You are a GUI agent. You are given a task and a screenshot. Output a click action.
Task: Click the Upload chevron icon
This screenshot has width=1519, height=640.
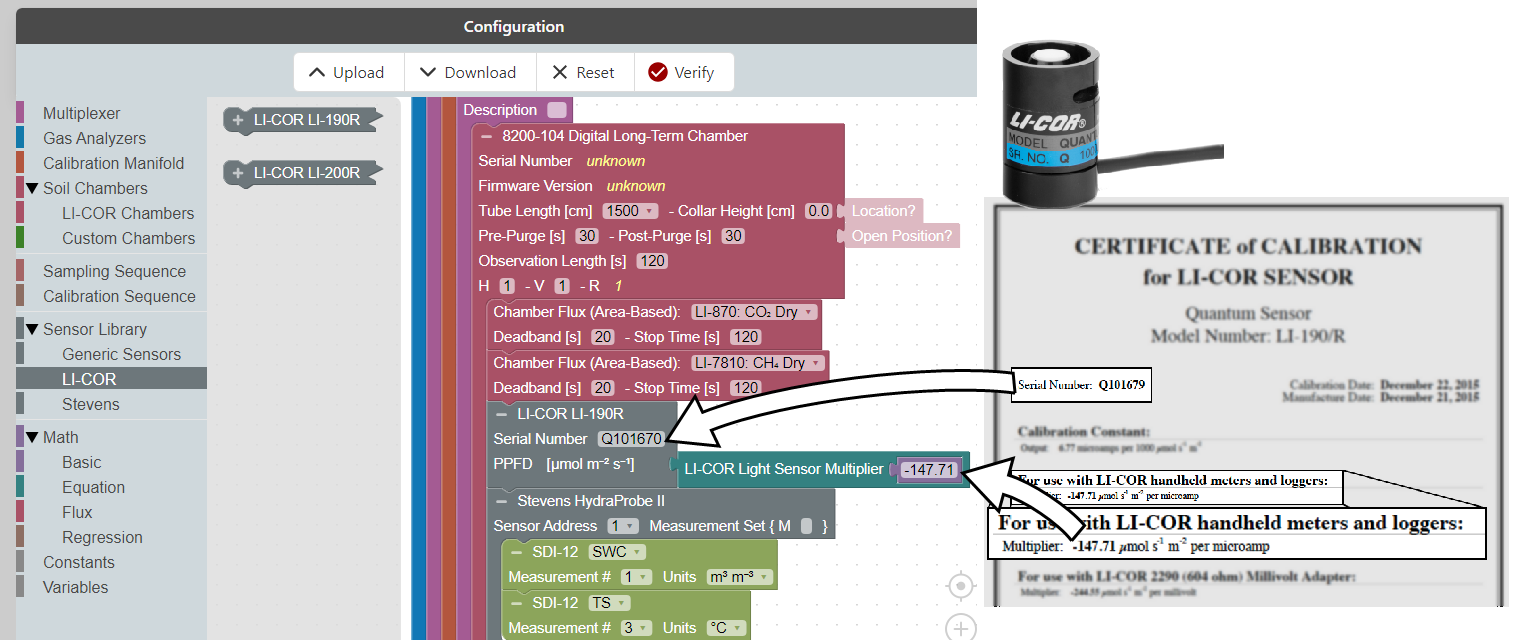coord(317,72)
